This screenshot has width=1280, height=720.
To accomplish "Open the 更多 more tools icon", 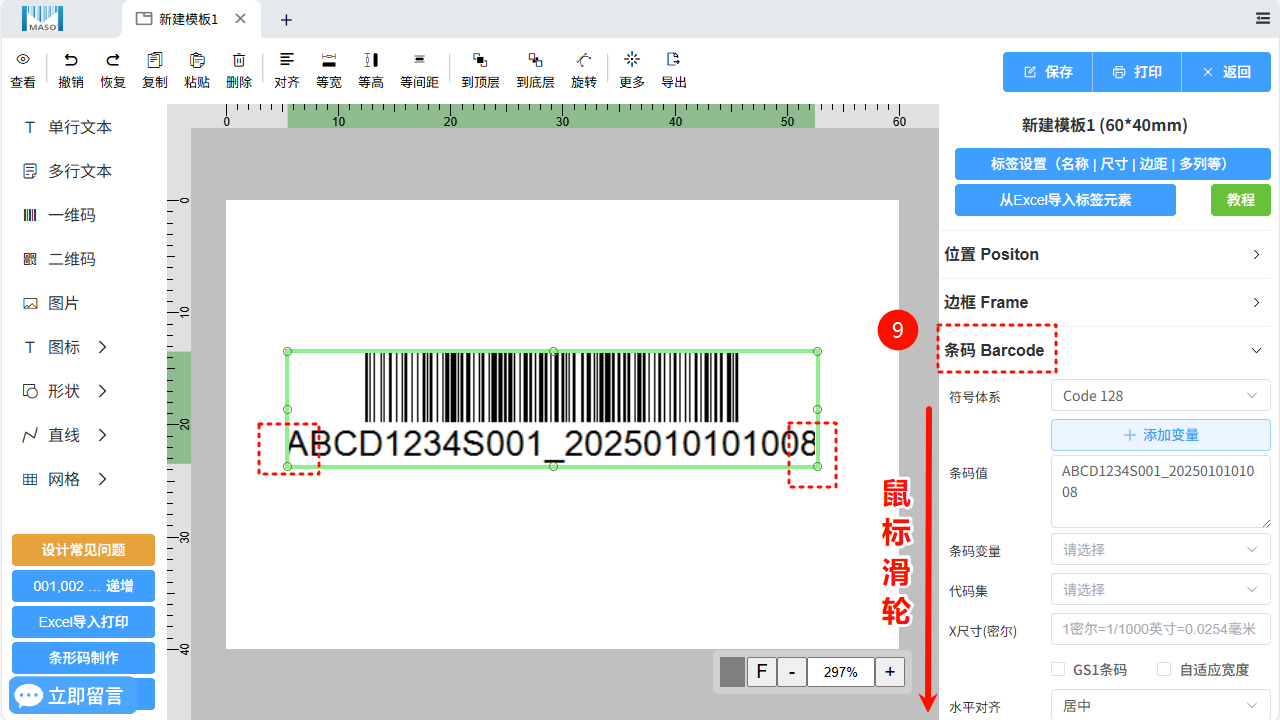I will (x=632, y=60).
